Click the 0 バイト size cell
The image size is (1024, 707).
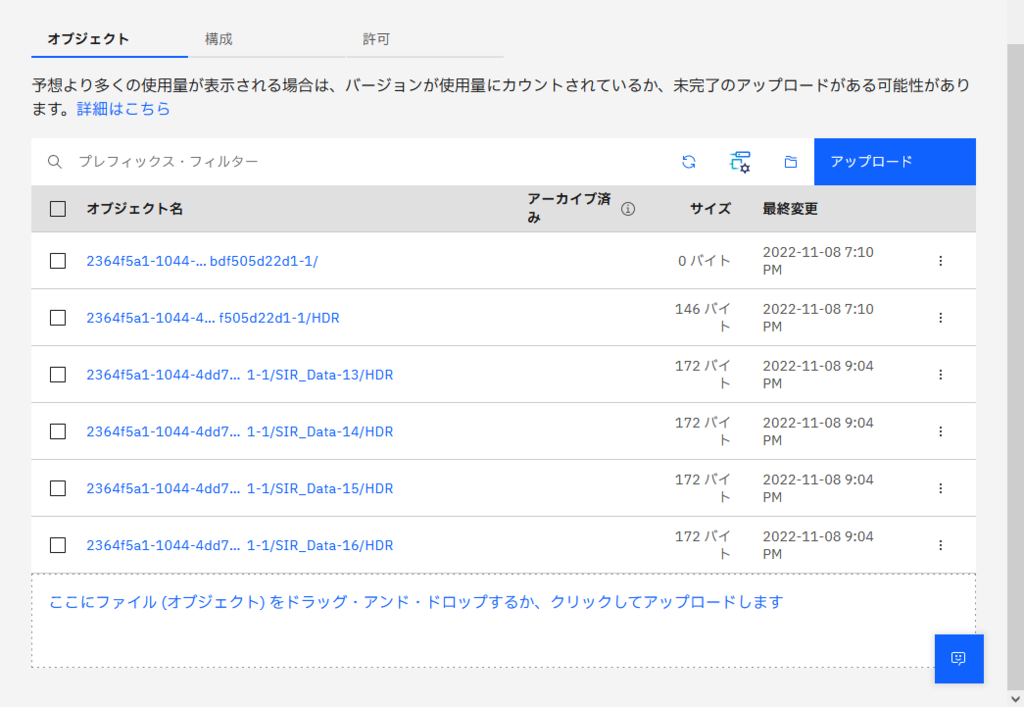click(x=704, y=261)
